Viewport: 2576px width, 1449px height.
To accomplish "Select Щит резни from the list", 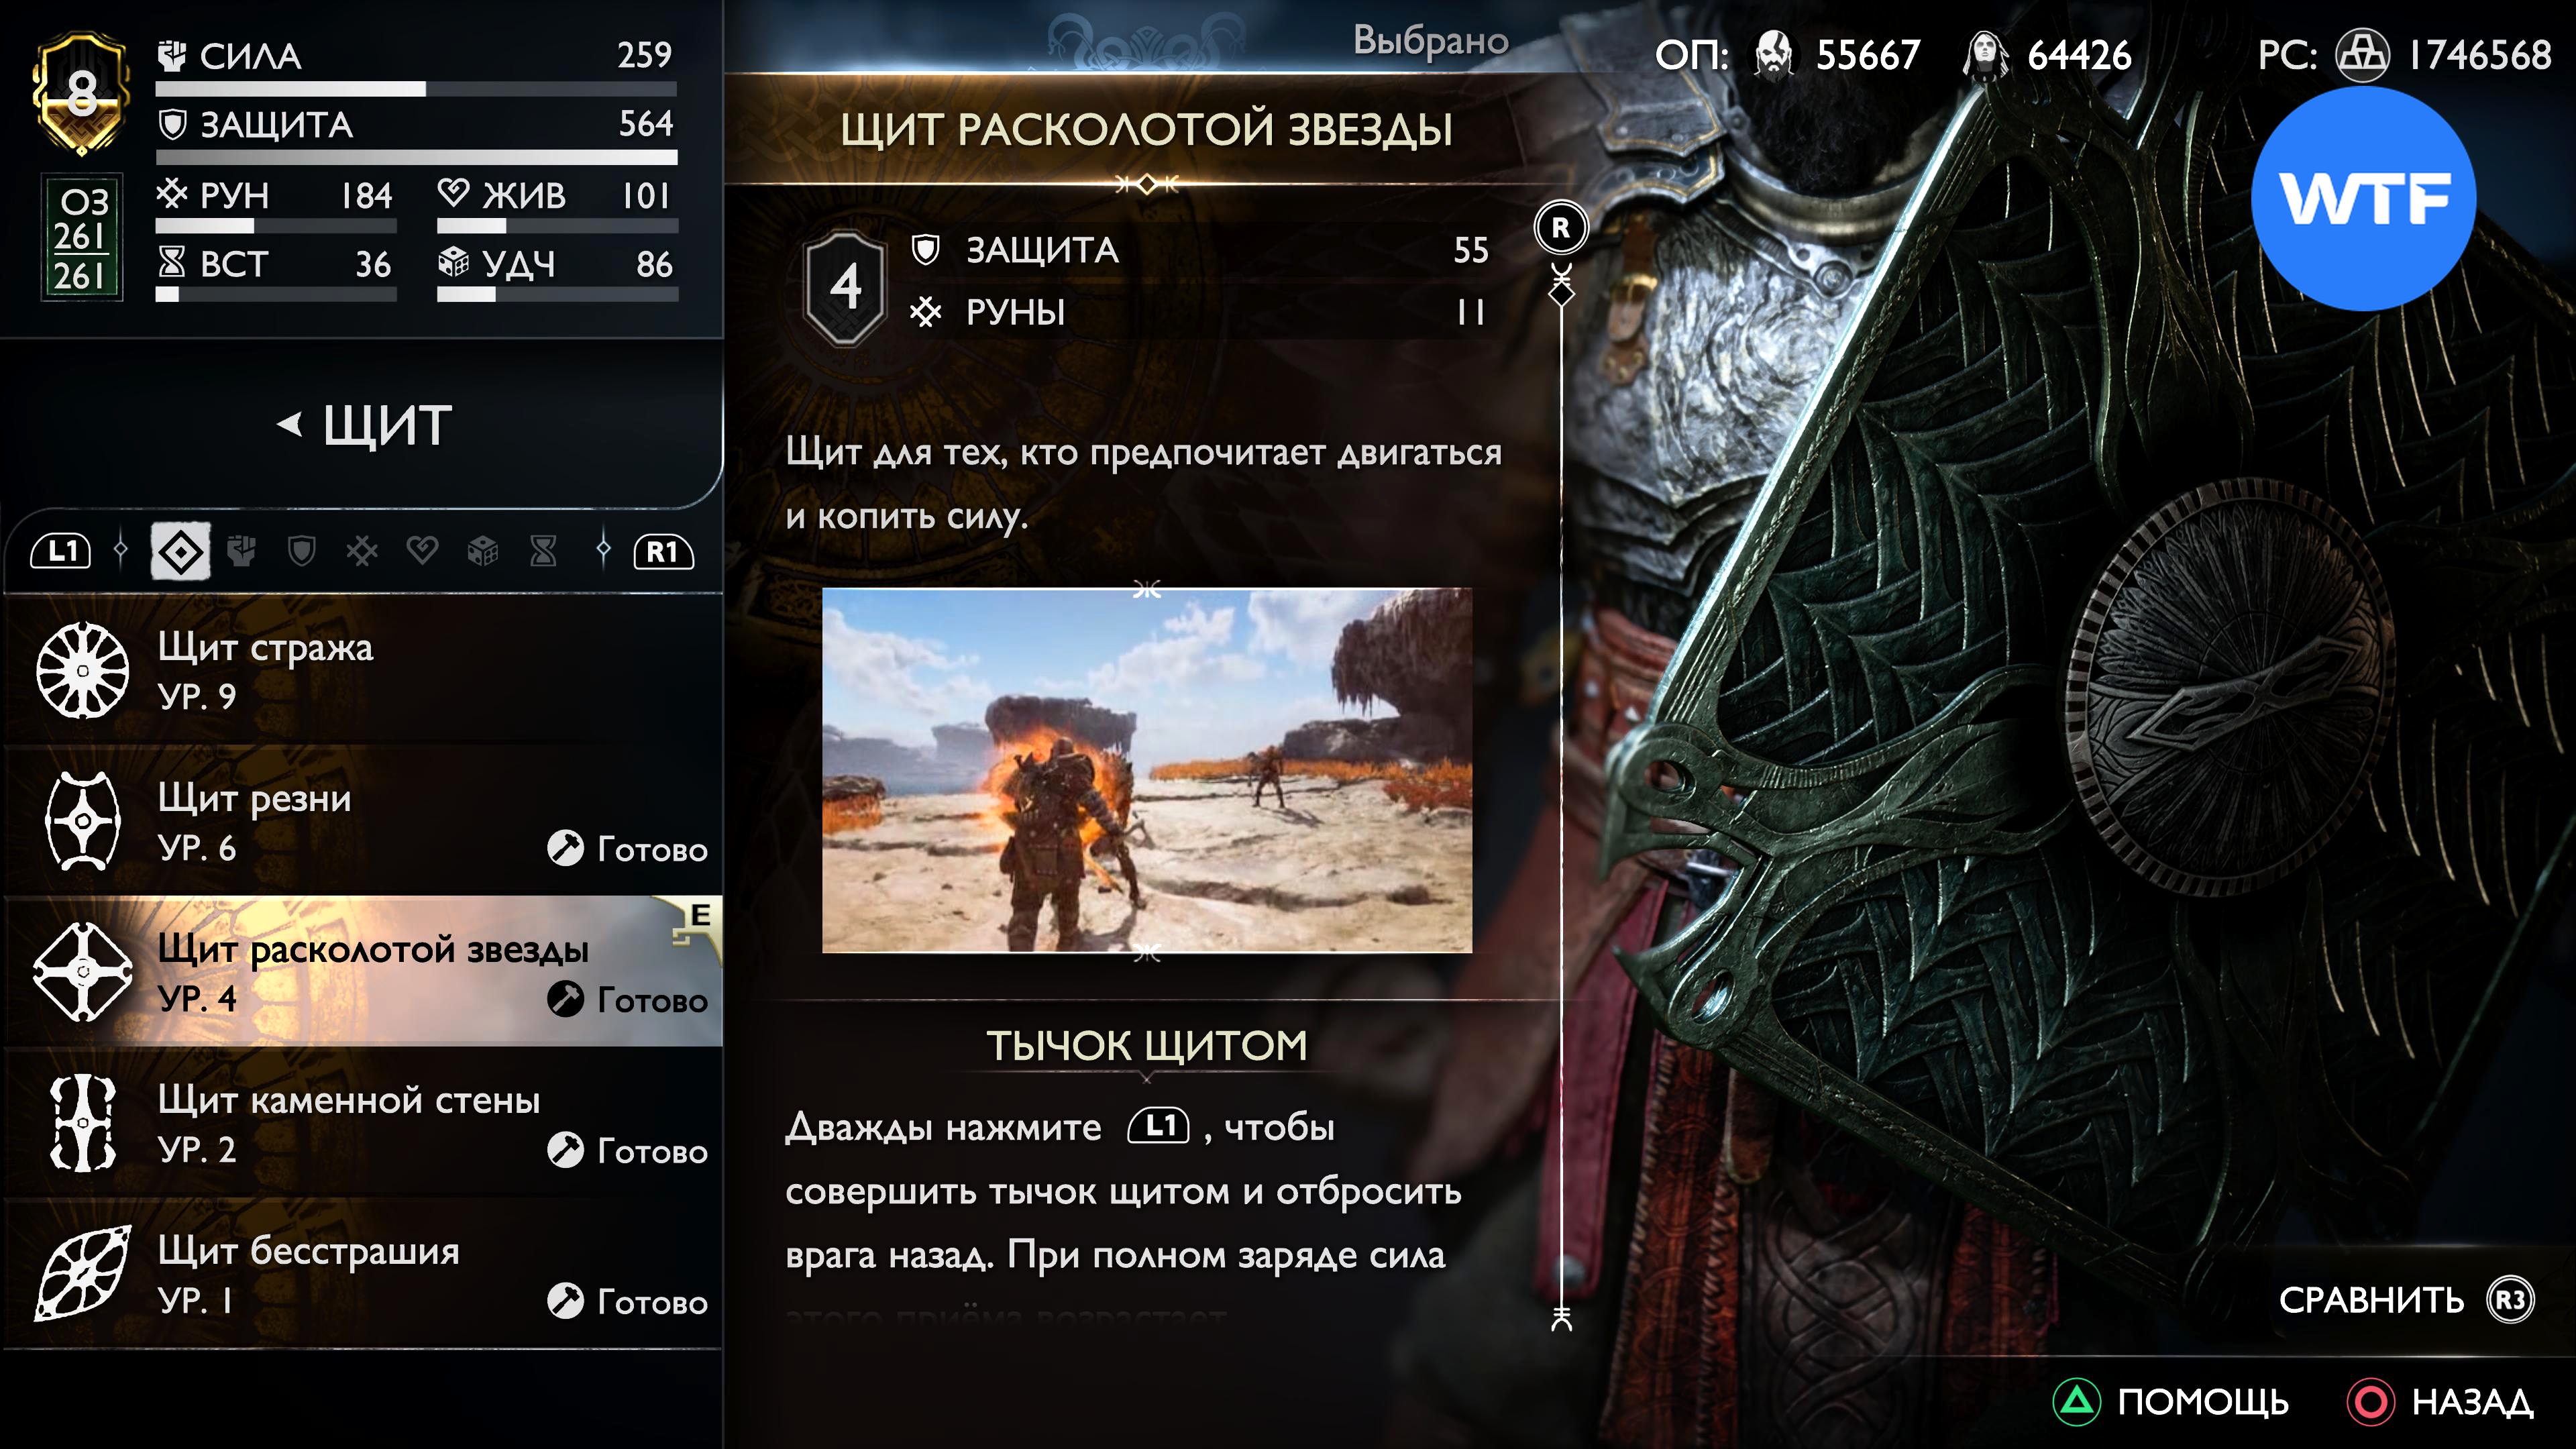I will 363,821.
